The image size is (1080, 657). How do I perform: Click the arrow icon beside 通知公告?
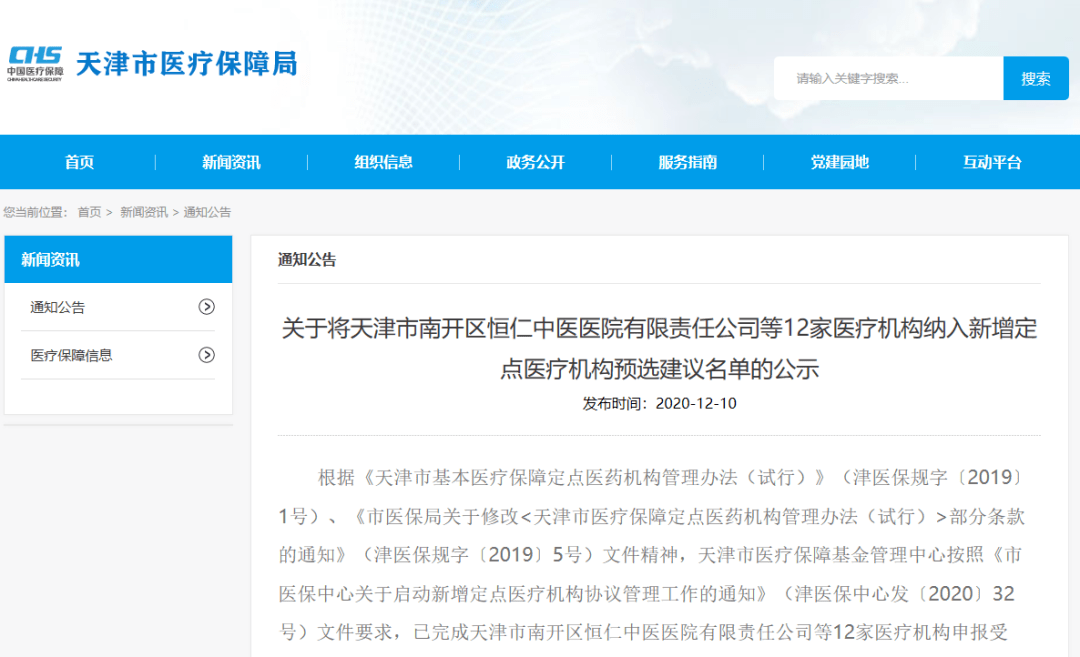point(207,306)
